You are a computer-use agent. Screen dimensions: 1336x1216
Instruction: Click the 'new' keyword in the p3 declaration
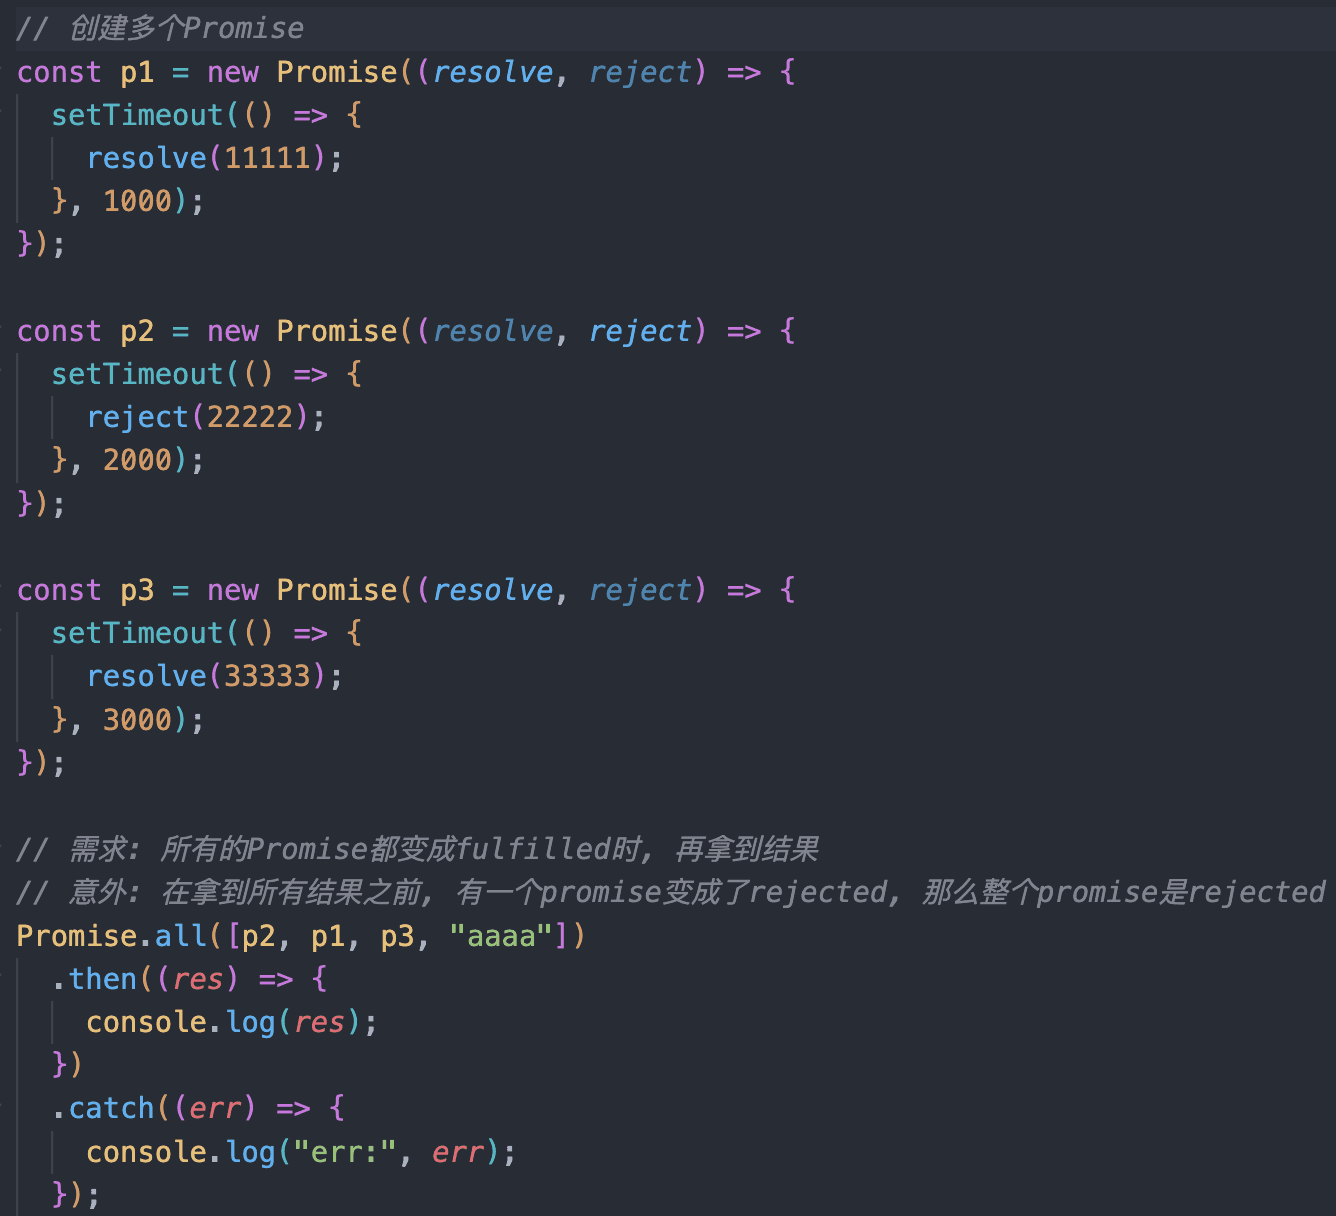coord(232,590)
